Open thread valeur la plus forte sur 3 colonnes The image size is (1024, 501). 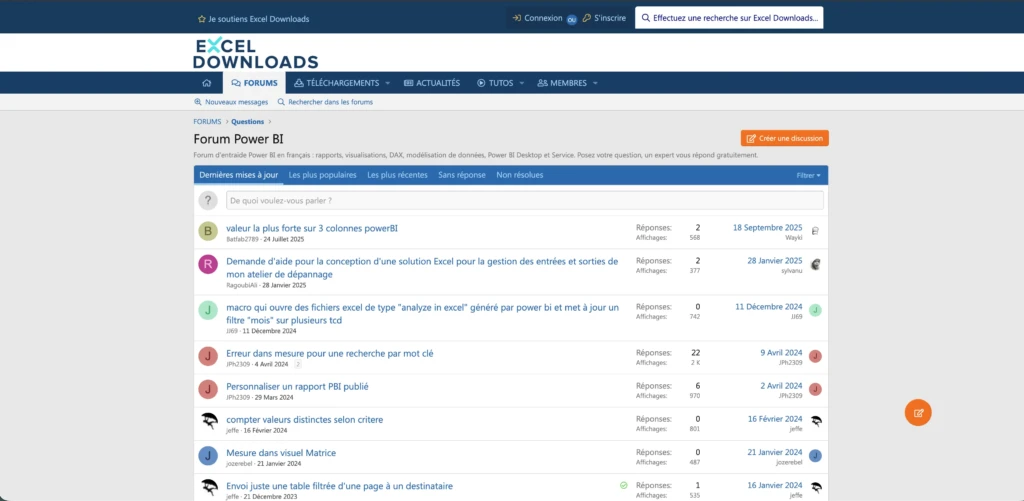tap(312, 228)
